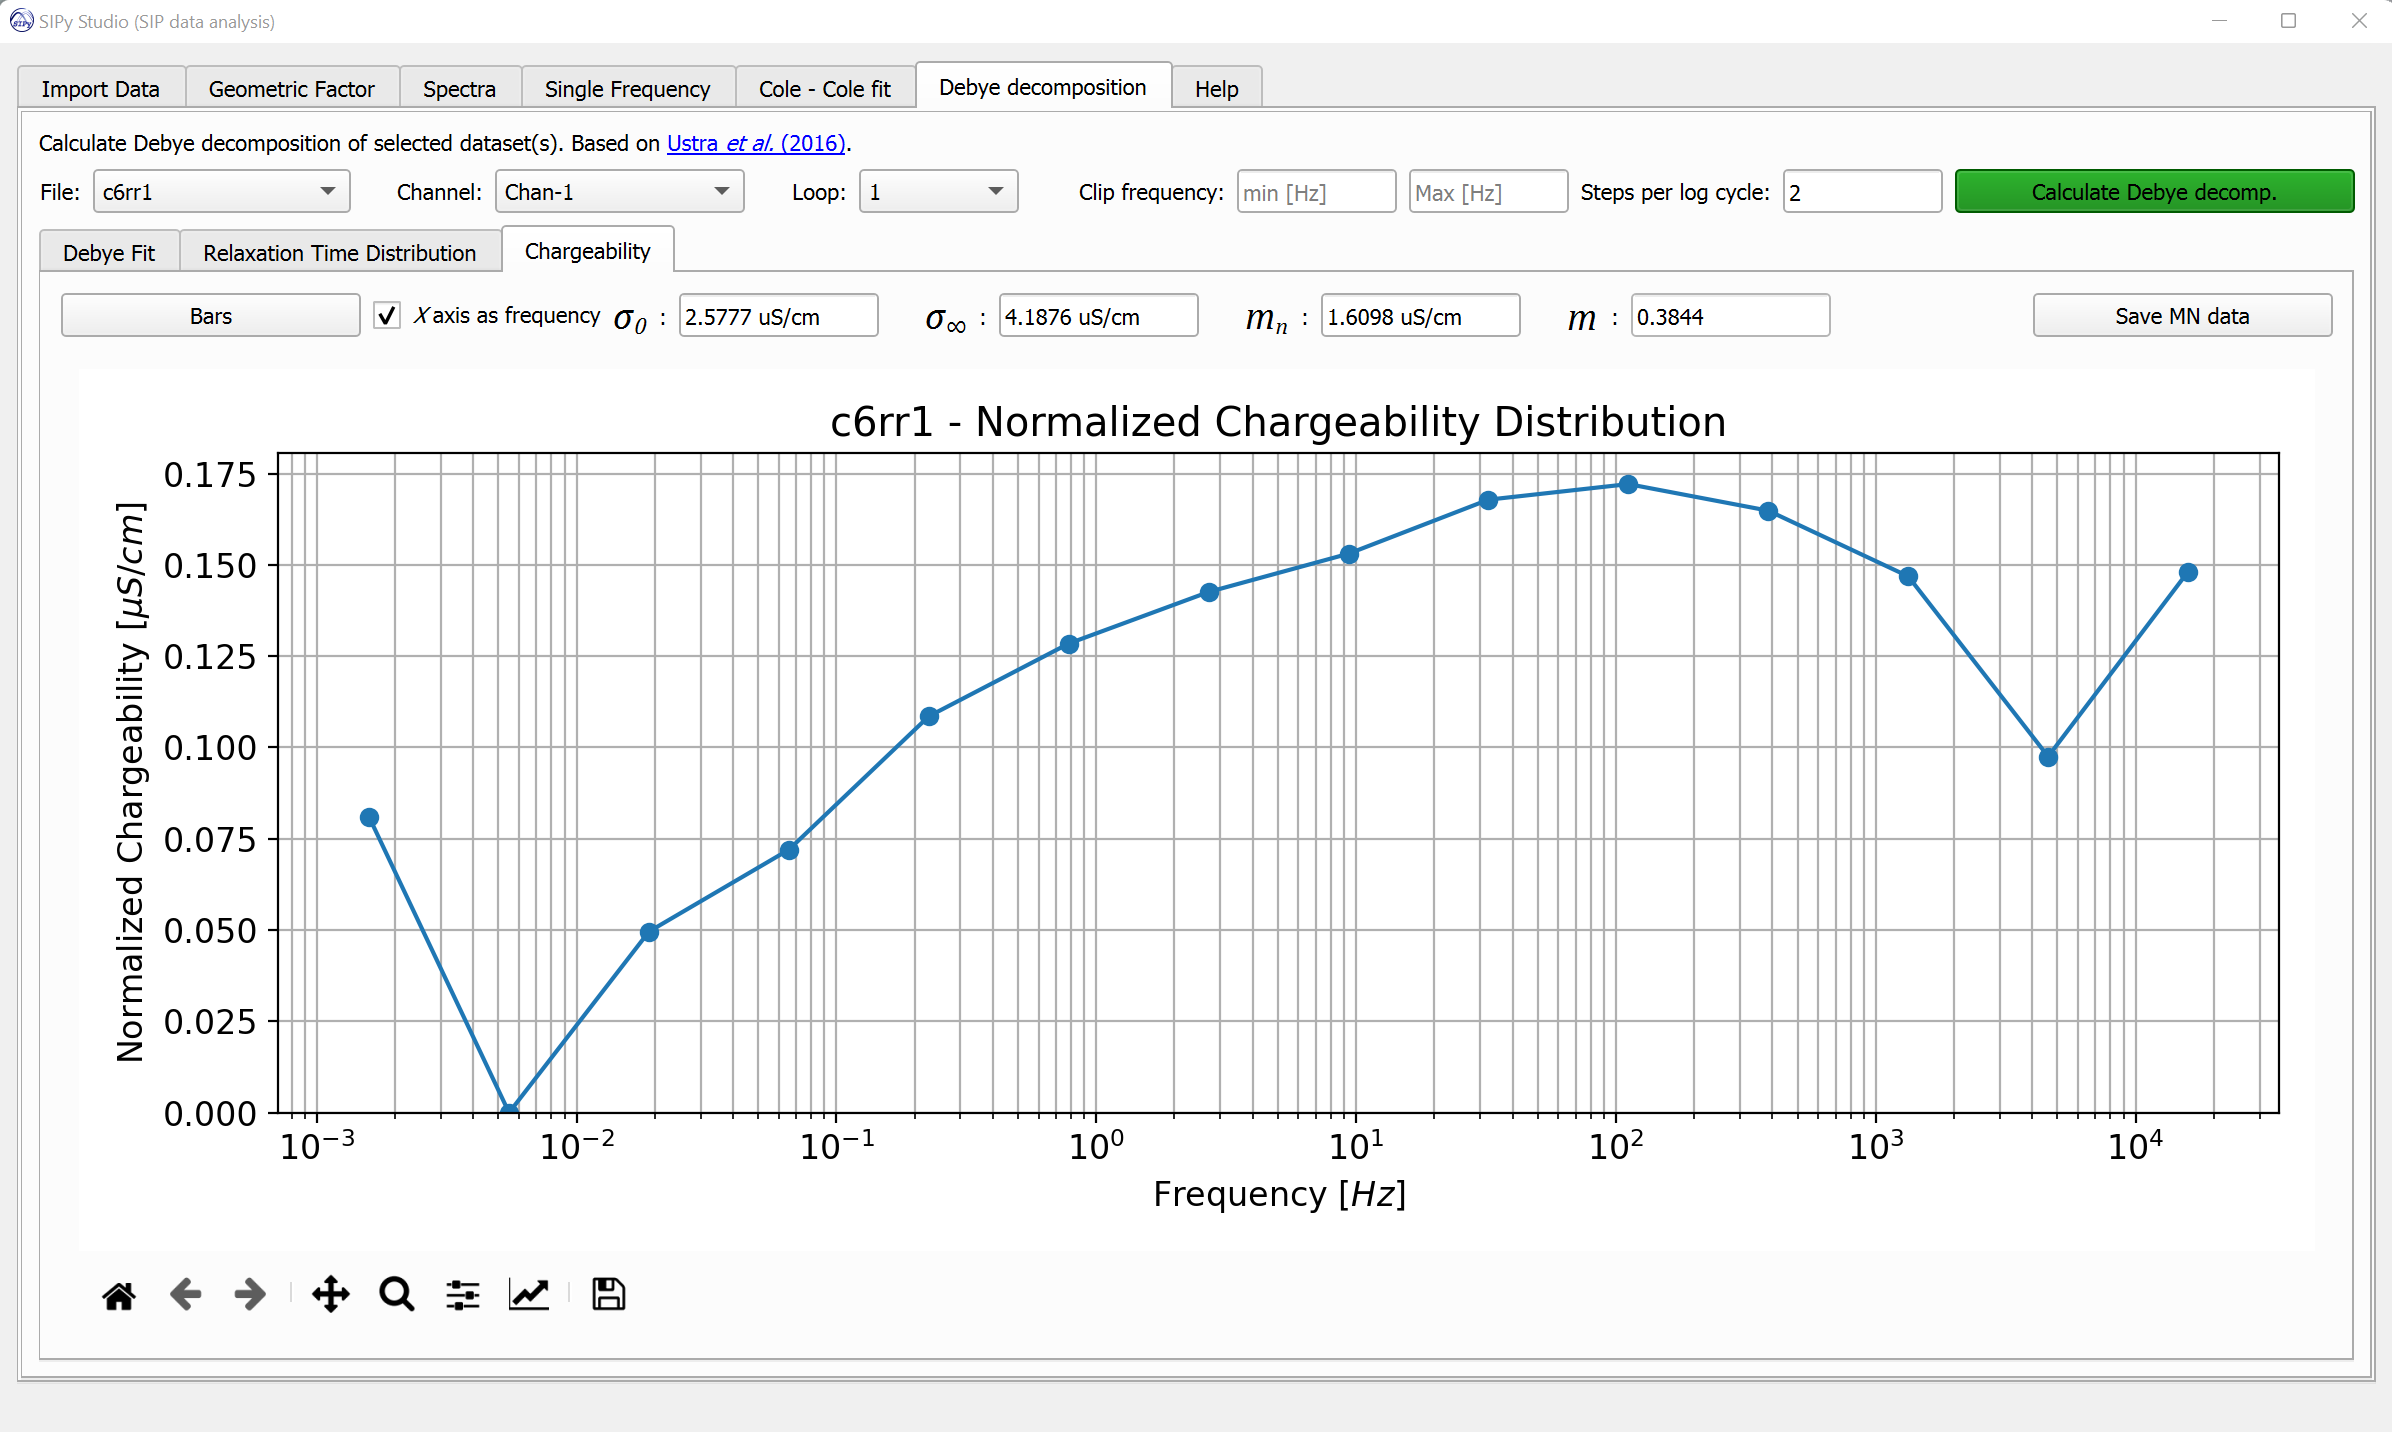
Task: Click the Back arrow in plot toolbar
Action: point(185,1295)
